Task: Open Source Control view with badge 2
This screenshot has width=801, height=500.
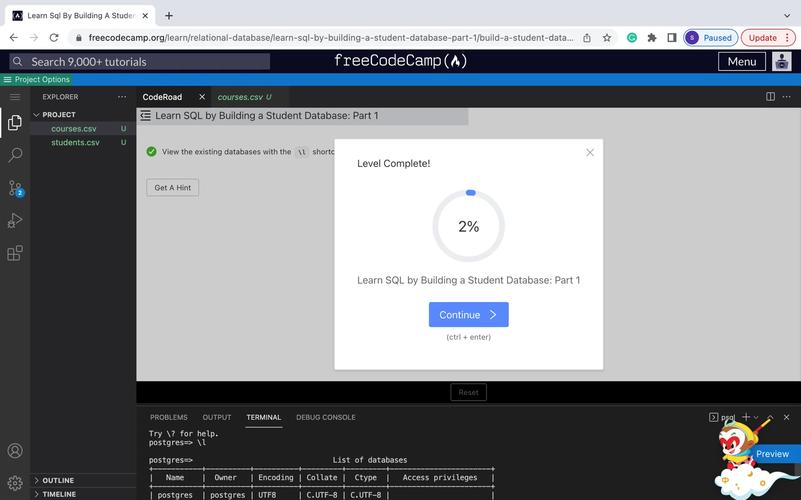Action: (x=15, y=188)
